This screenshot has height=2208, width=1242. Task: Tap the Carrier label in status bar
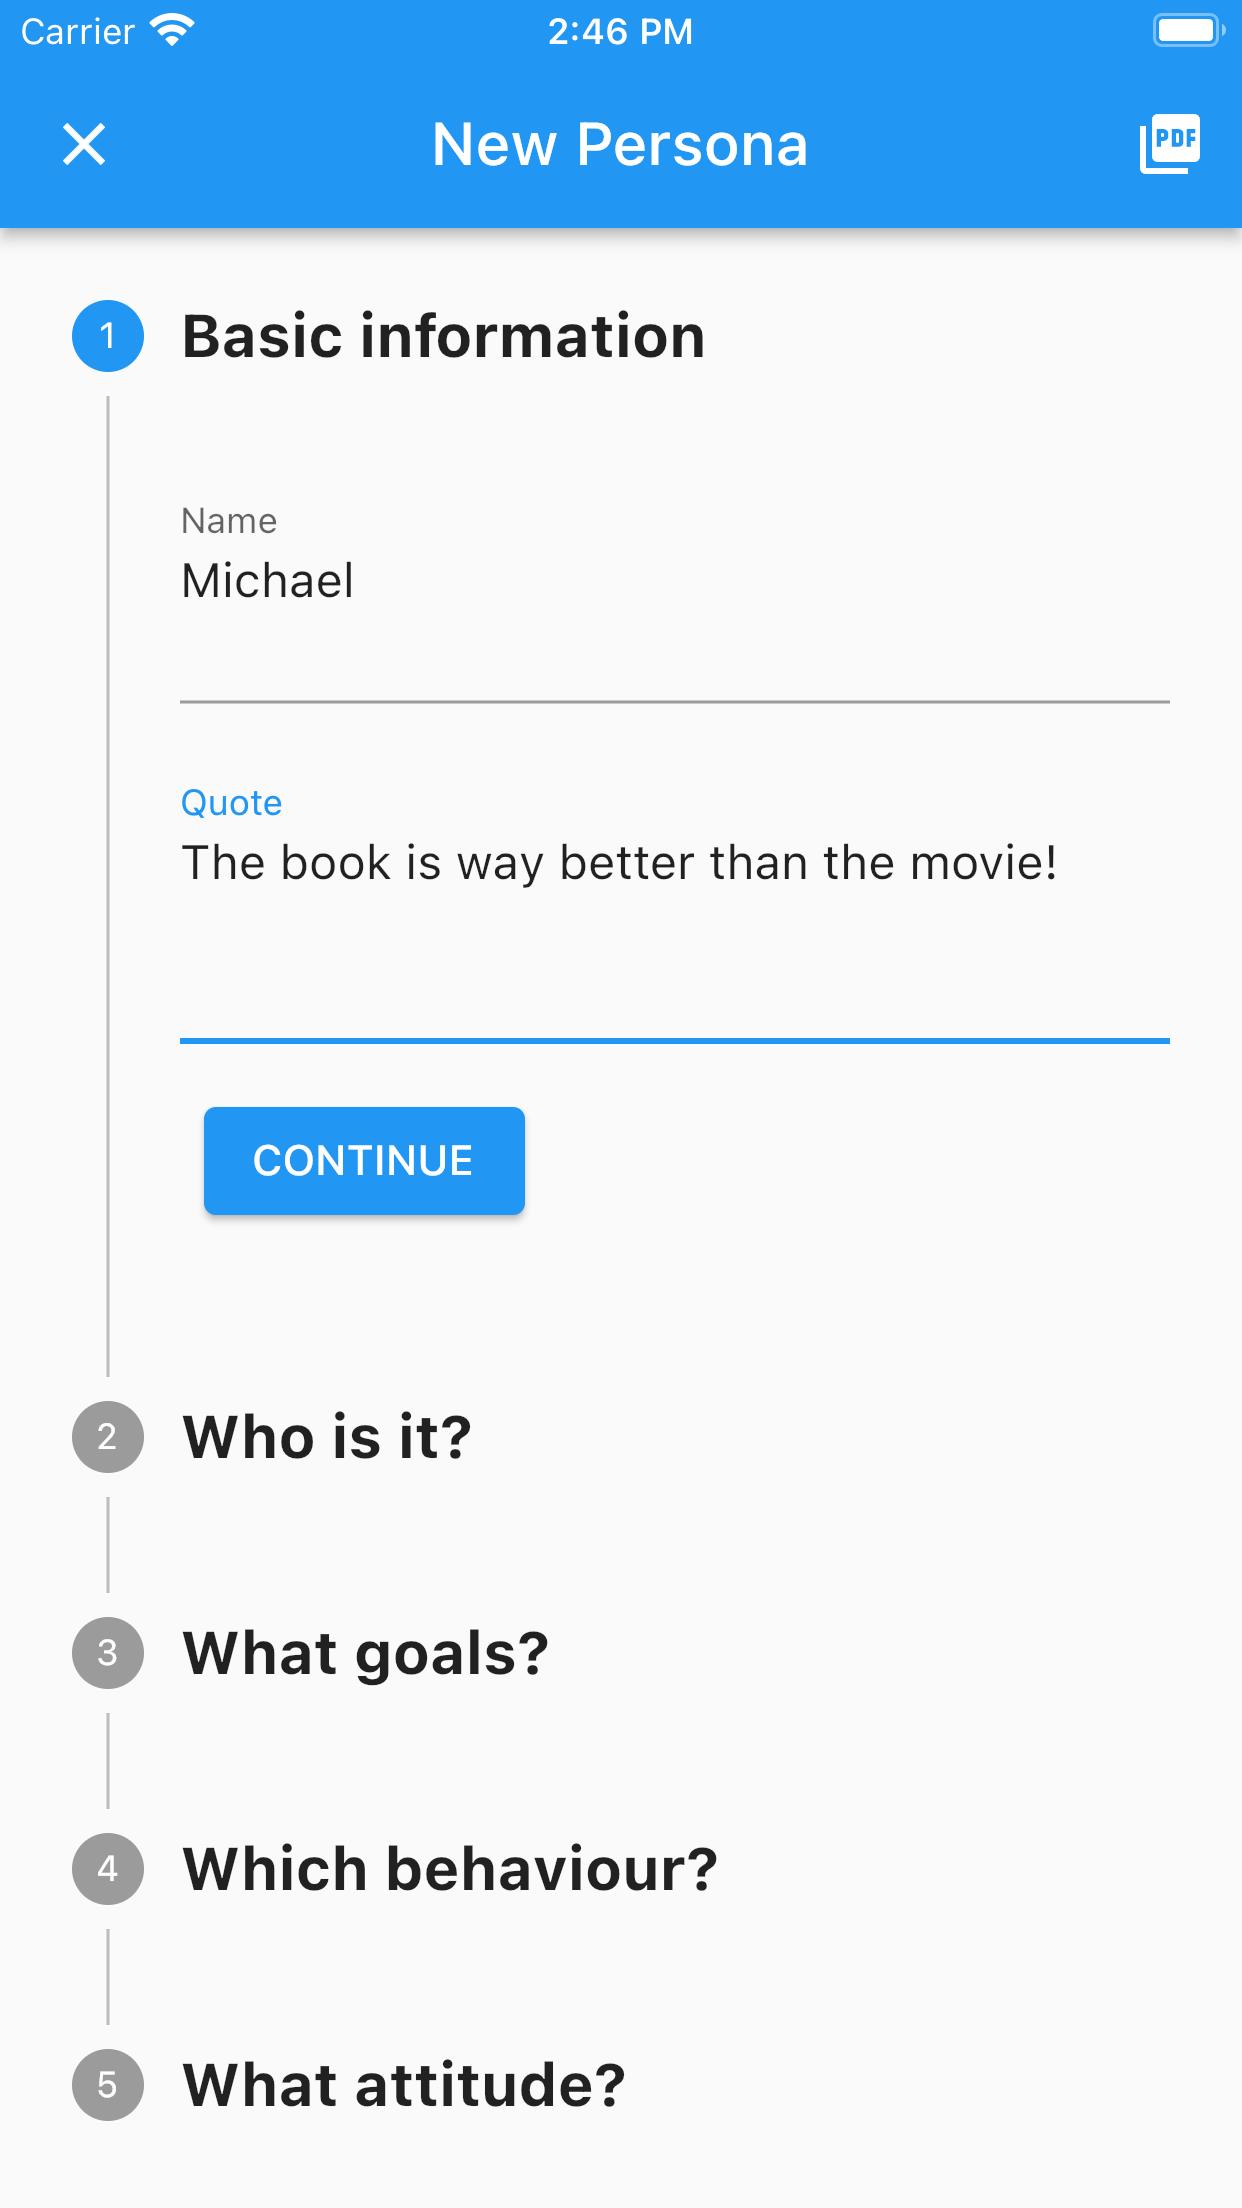pyautogui.click(x=77, y=31)
